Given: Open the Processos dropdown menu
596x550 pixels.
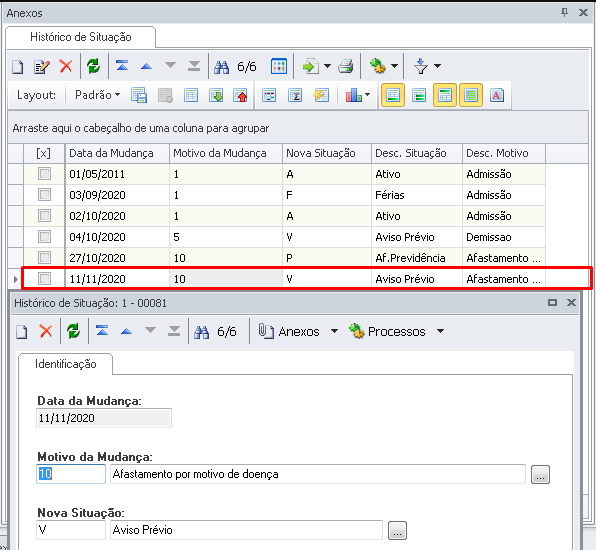Looking at the screenshot, I should [440, 331].
